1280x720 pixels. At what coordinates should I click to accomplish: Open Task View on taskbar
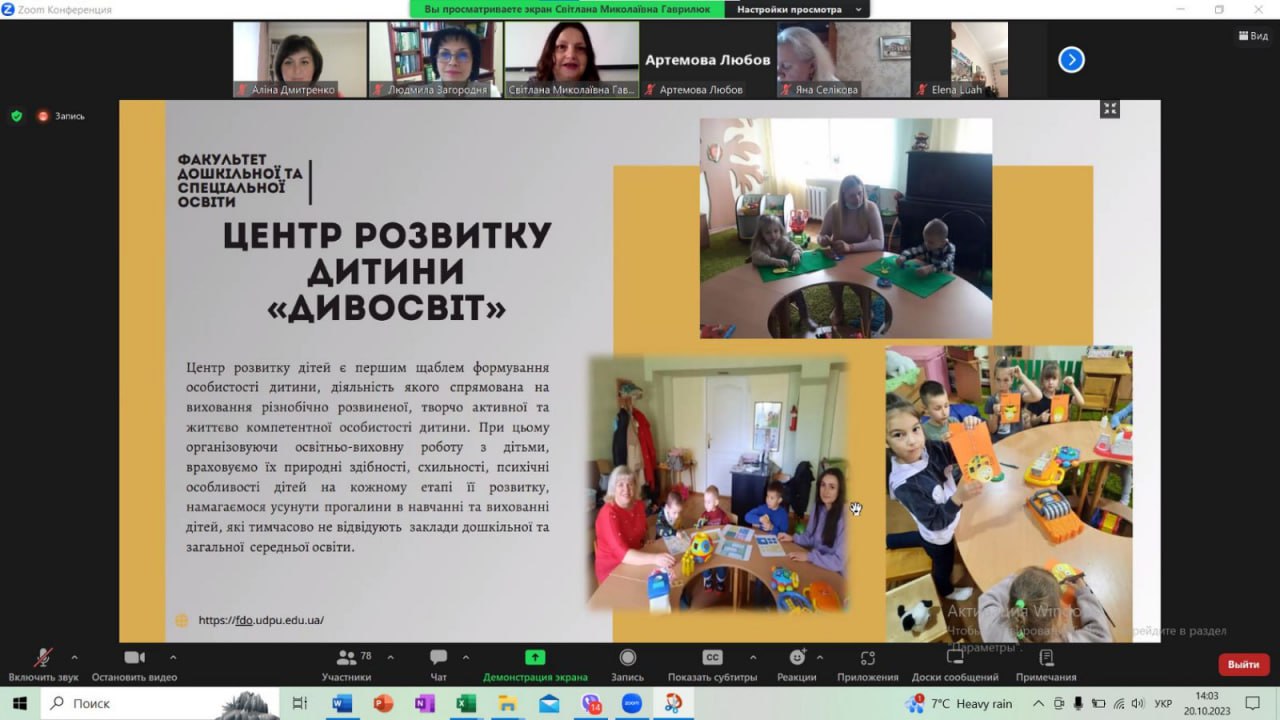pos(300,704)
